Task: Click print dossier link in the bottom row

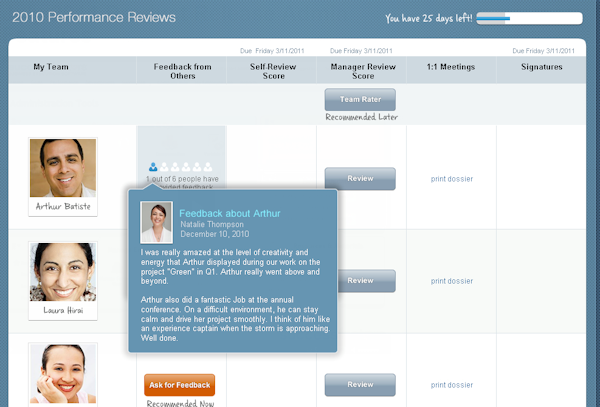Action: (x=452, y=385)
